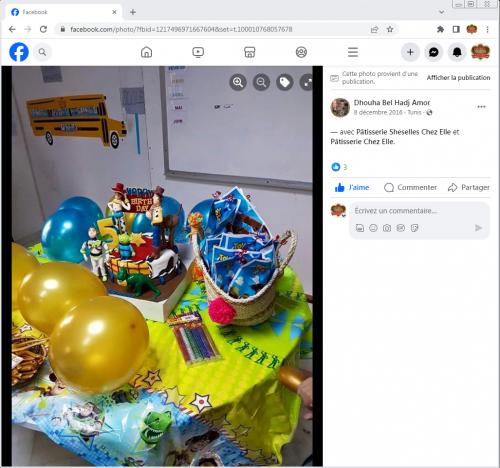
Task: Open the Marketplace icon
Action: pyautogui.click(x=250, y=52)
